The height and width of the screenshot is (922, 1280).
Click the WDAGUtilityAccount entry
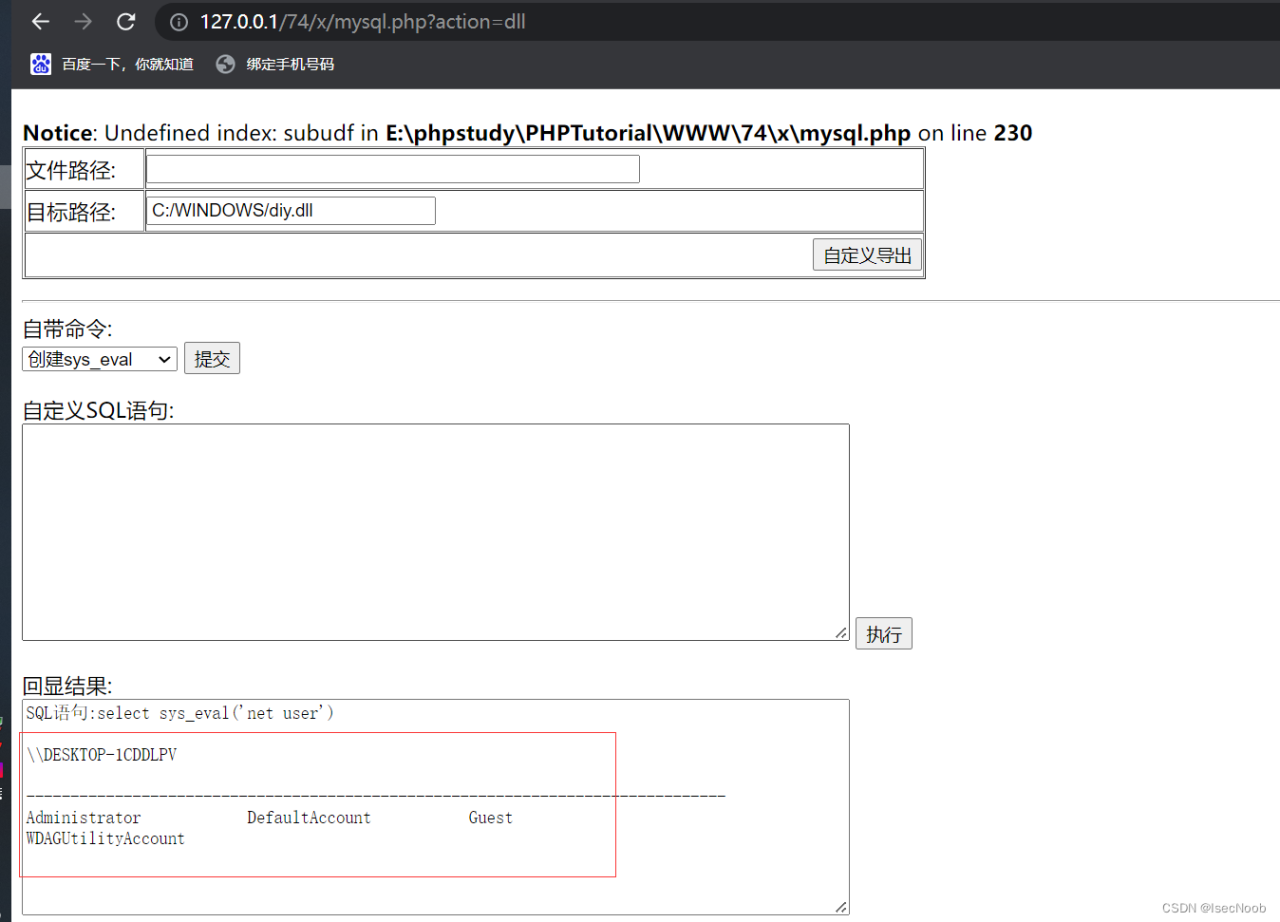[x=105, y=839]
